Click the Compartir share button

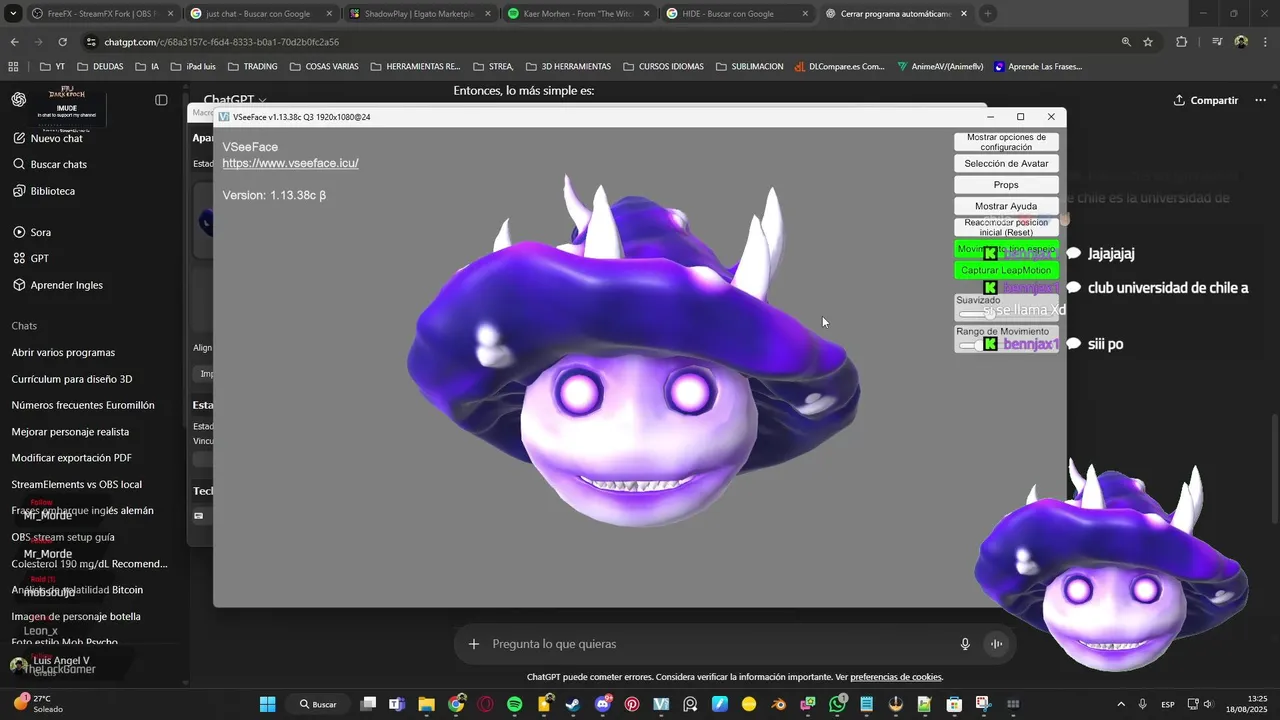(1205, 100)
